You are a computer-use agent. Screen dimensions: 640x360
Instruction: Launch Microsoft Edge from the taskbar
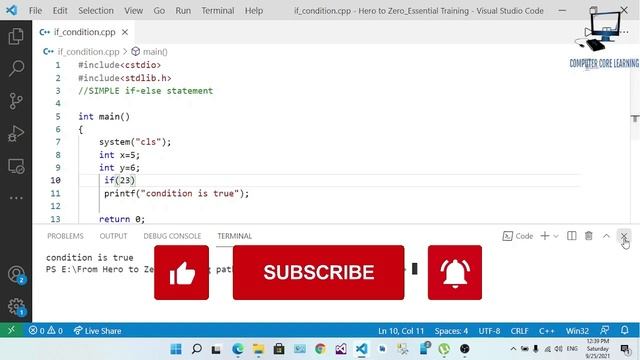point(238,349)
